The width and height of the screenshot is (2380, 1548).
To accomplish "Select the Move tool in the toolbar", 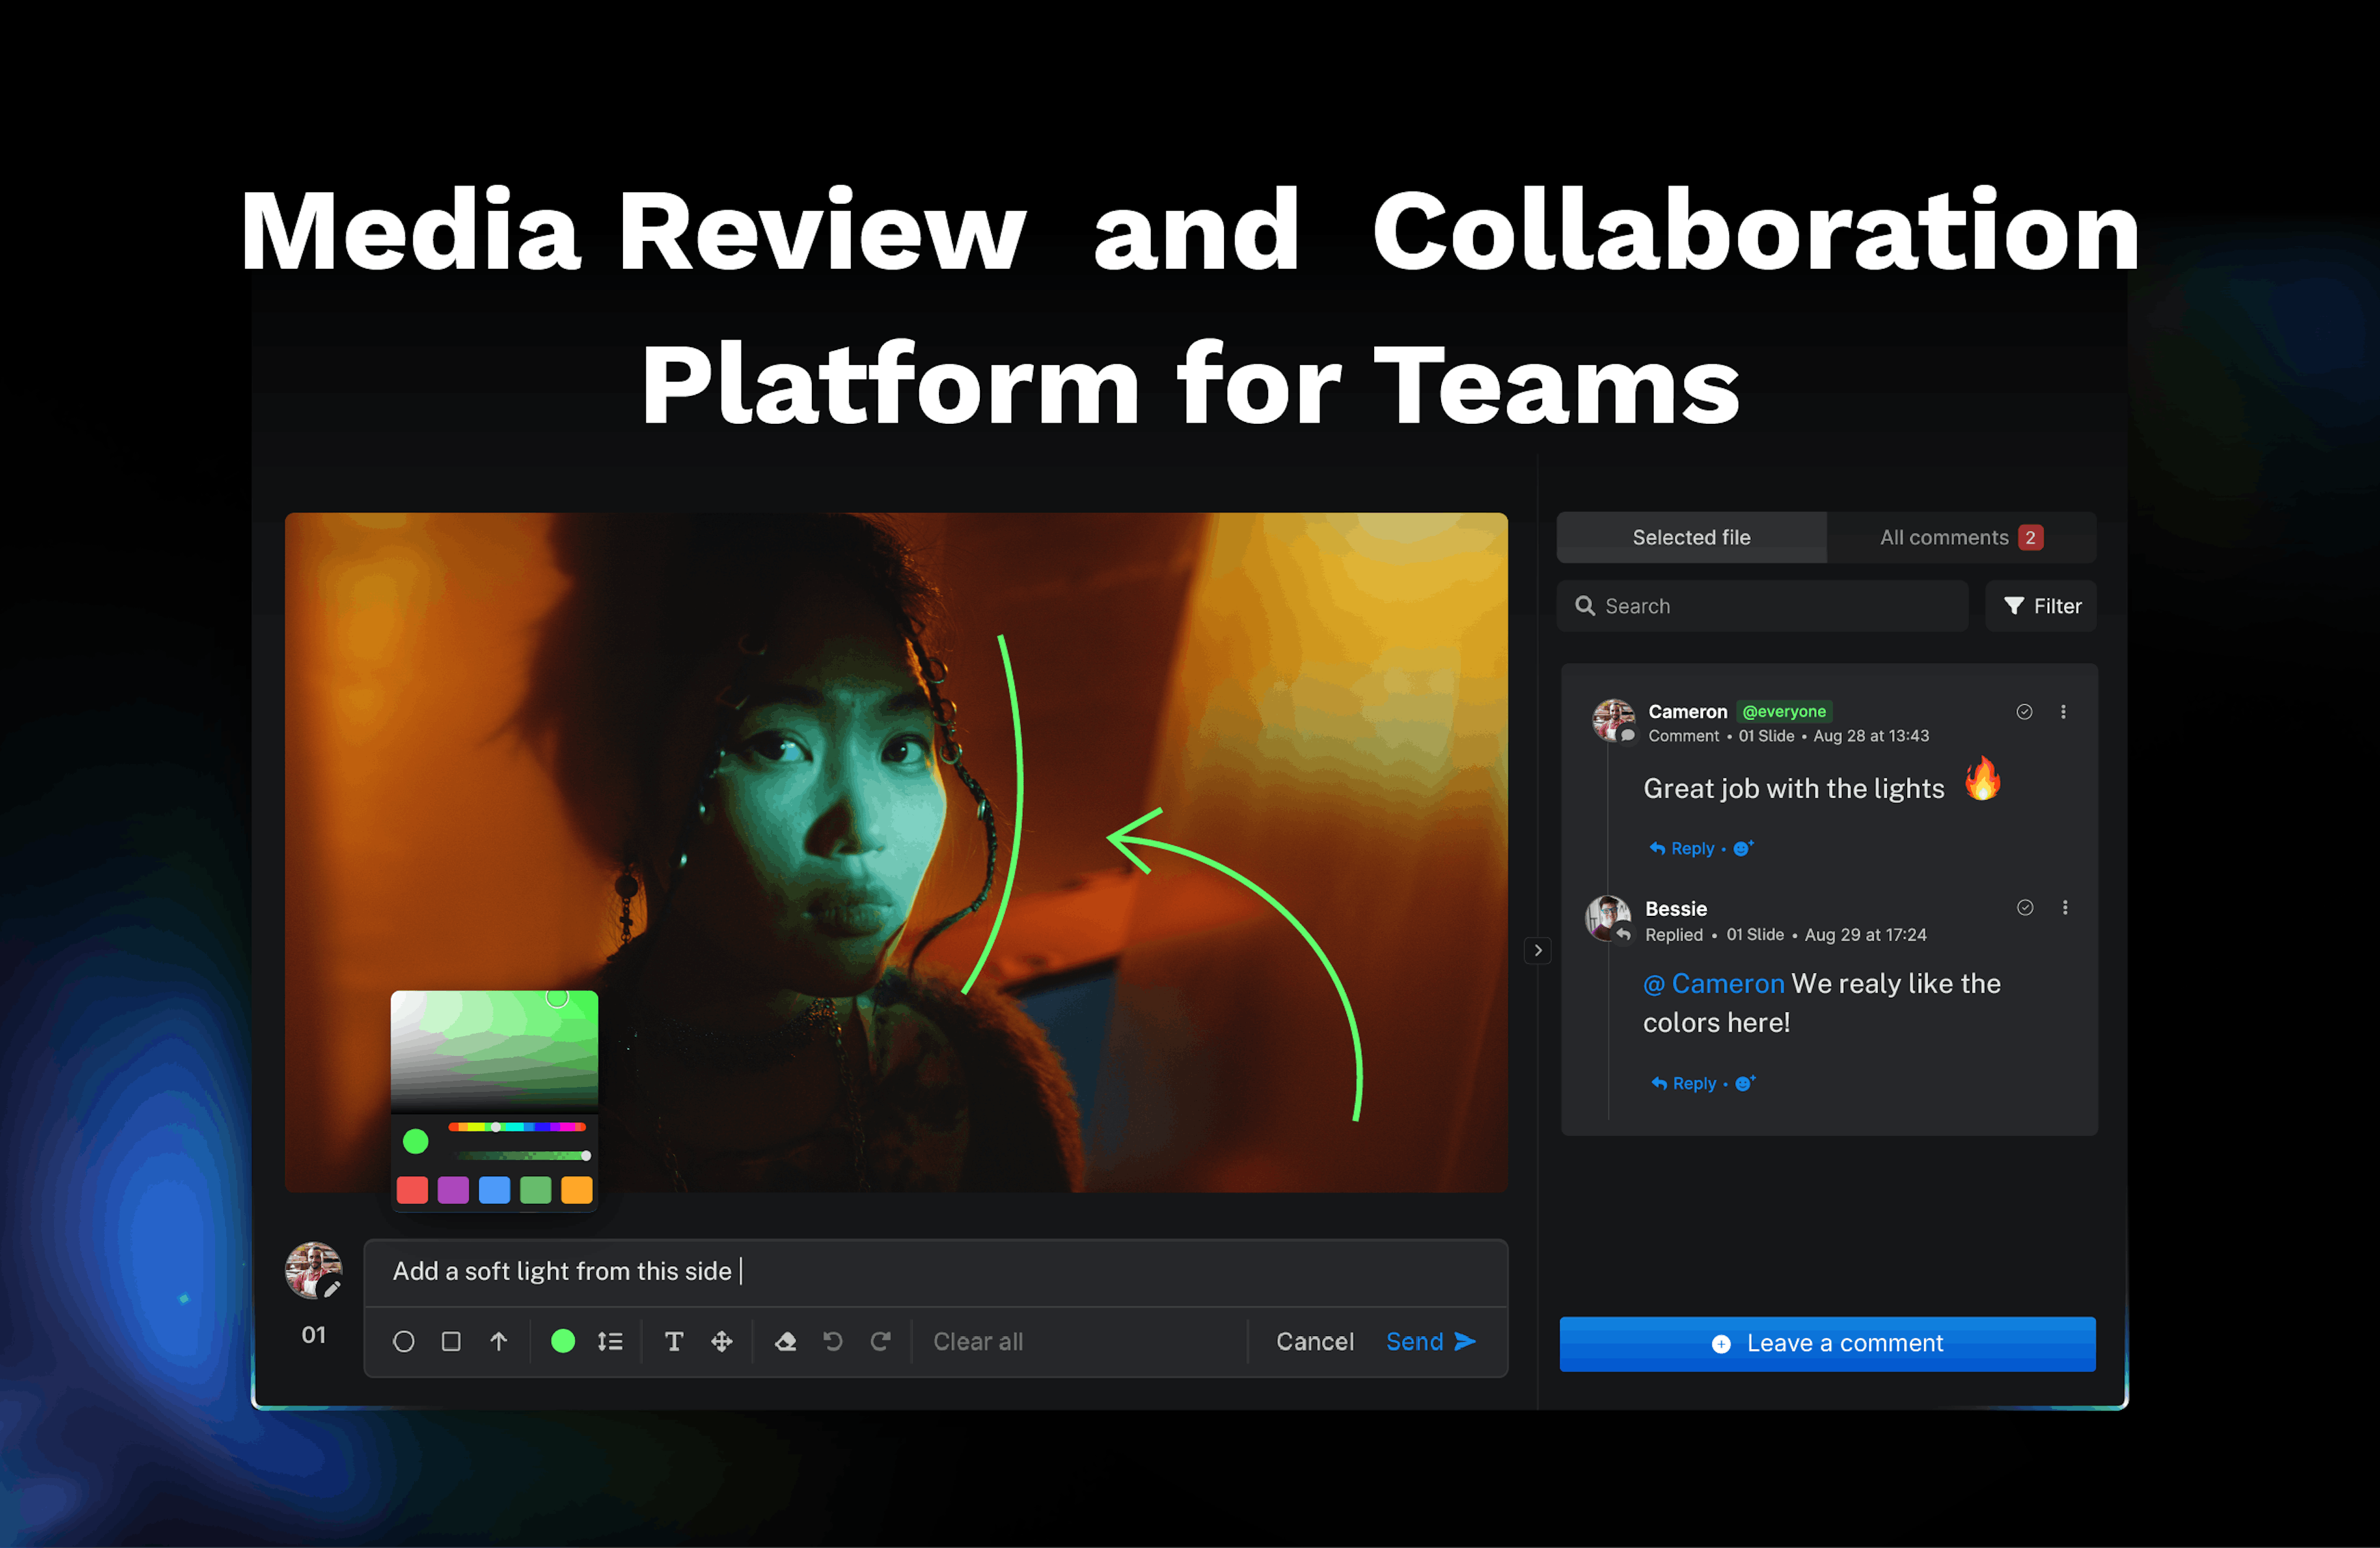I will [x=722, y=1341].
